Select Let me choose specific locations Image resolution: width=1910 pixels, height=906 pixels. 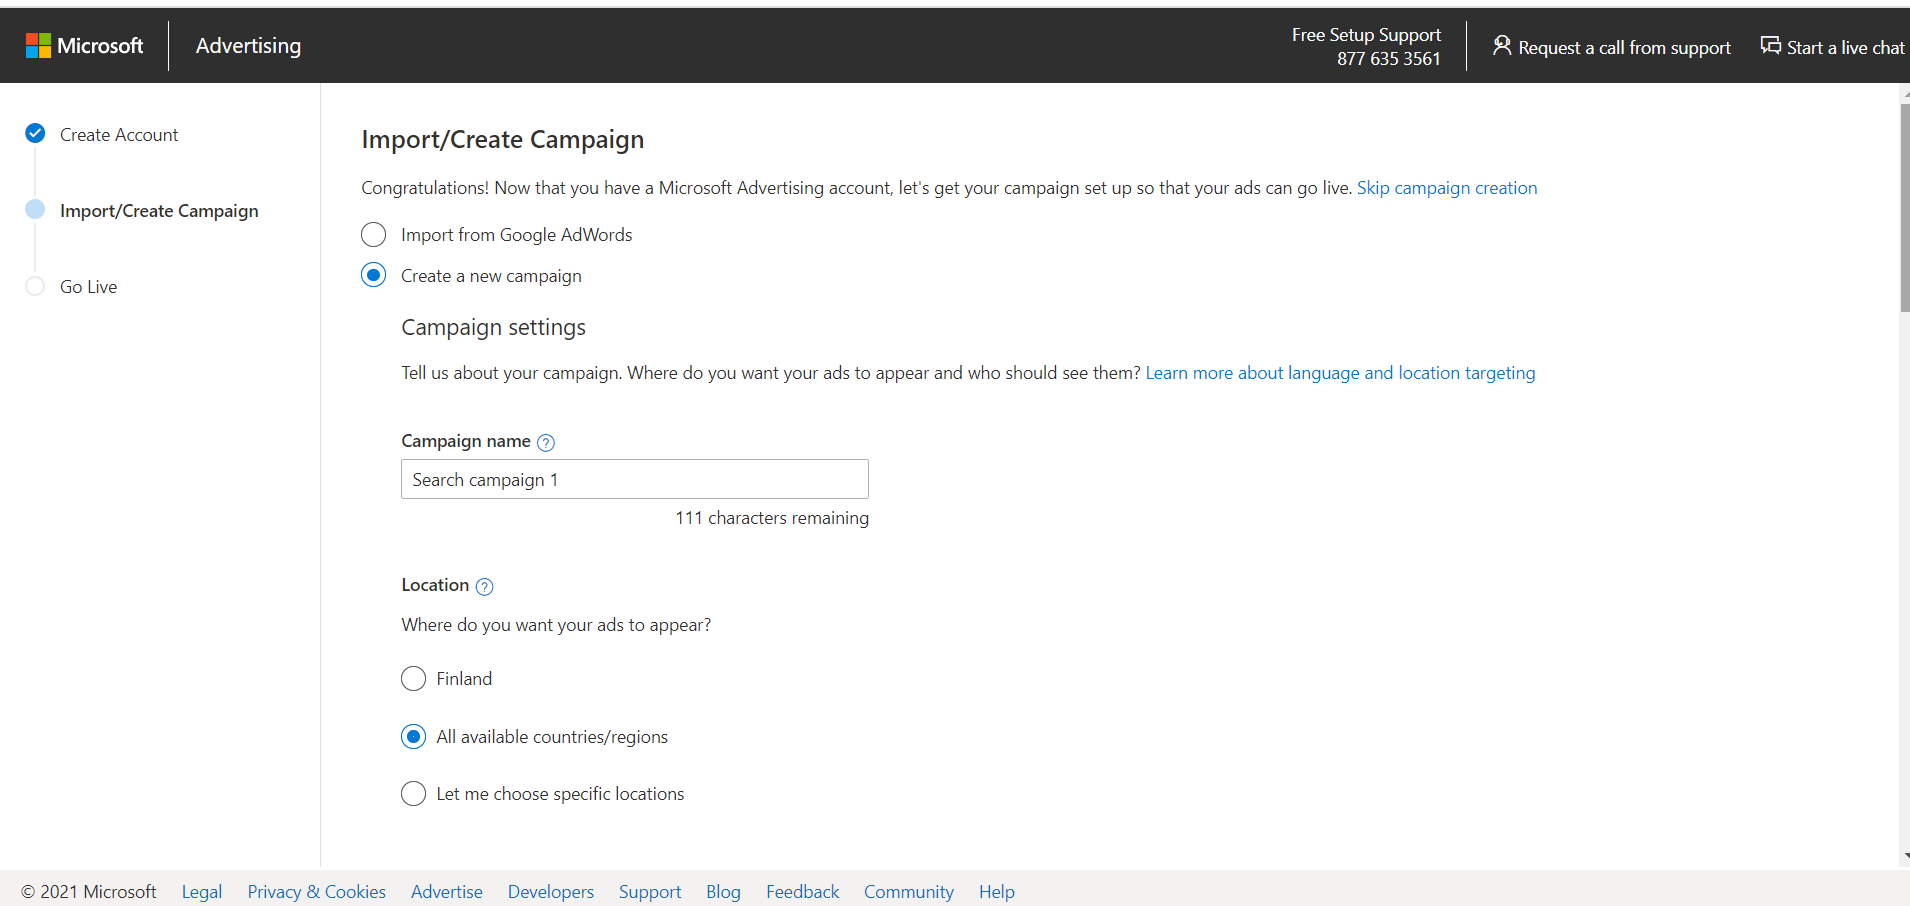tap(413, 794)
